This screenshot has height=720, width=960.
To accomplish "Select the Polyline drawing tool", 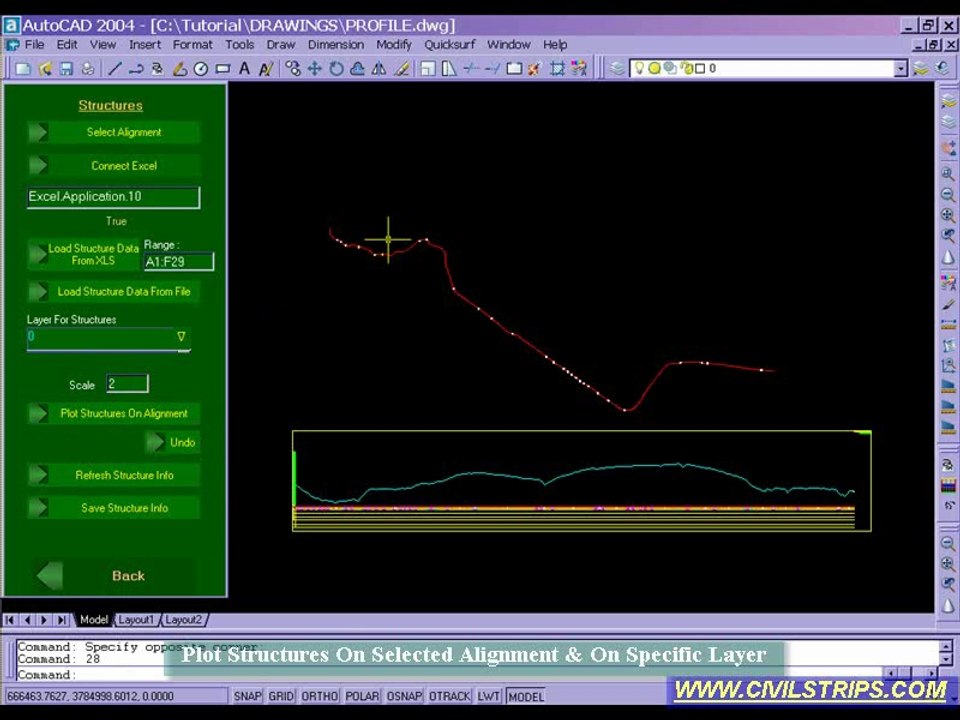I will (136, 69).
